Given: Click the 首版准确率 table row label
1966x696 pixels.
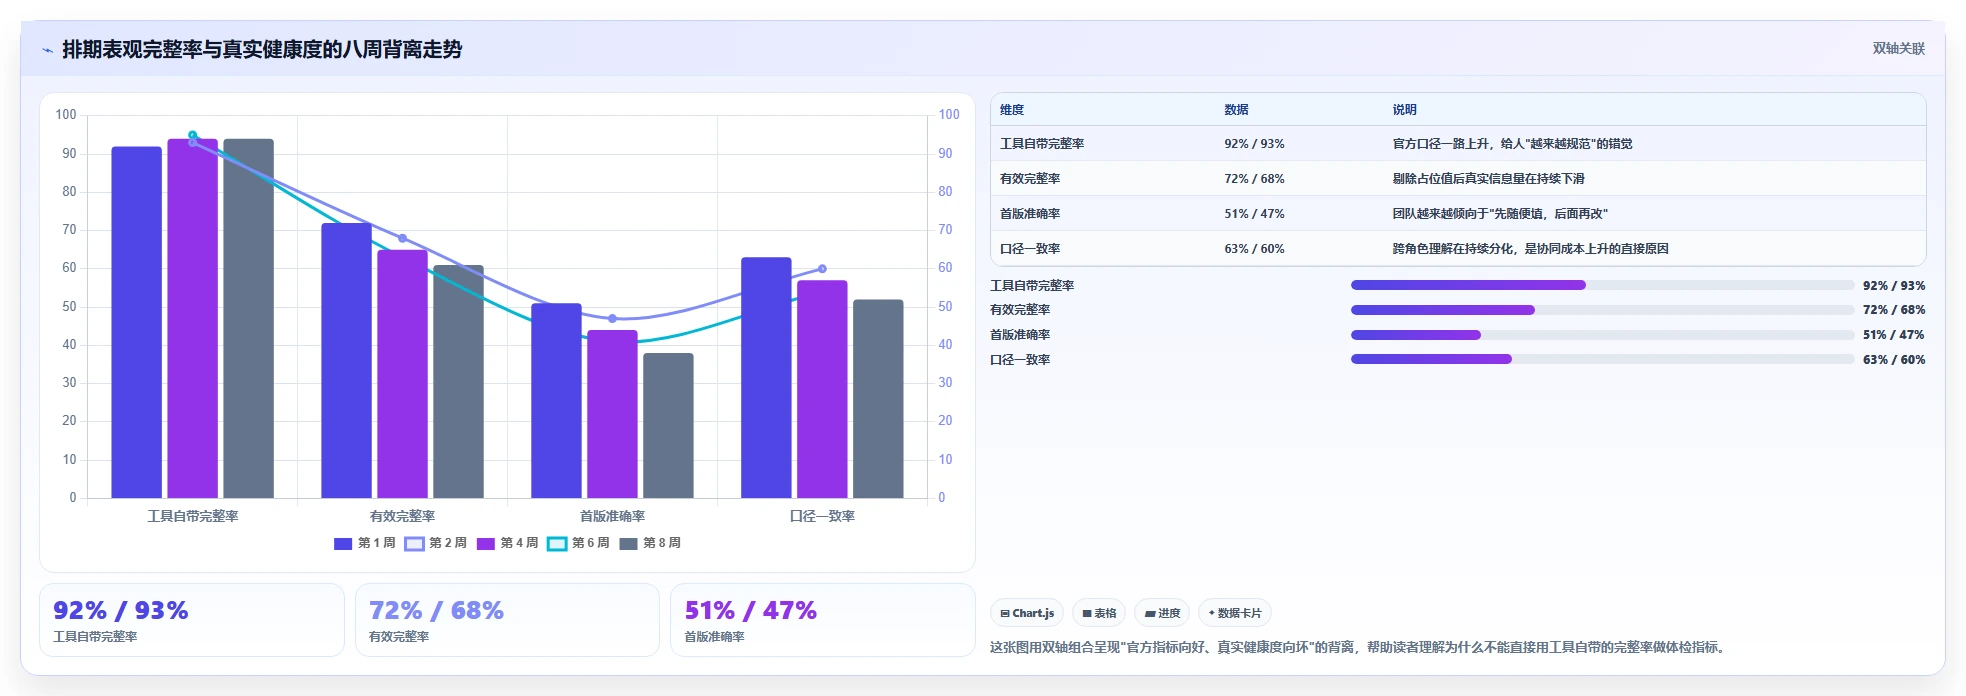Looking at the screenshot, I should point(1030,214).
